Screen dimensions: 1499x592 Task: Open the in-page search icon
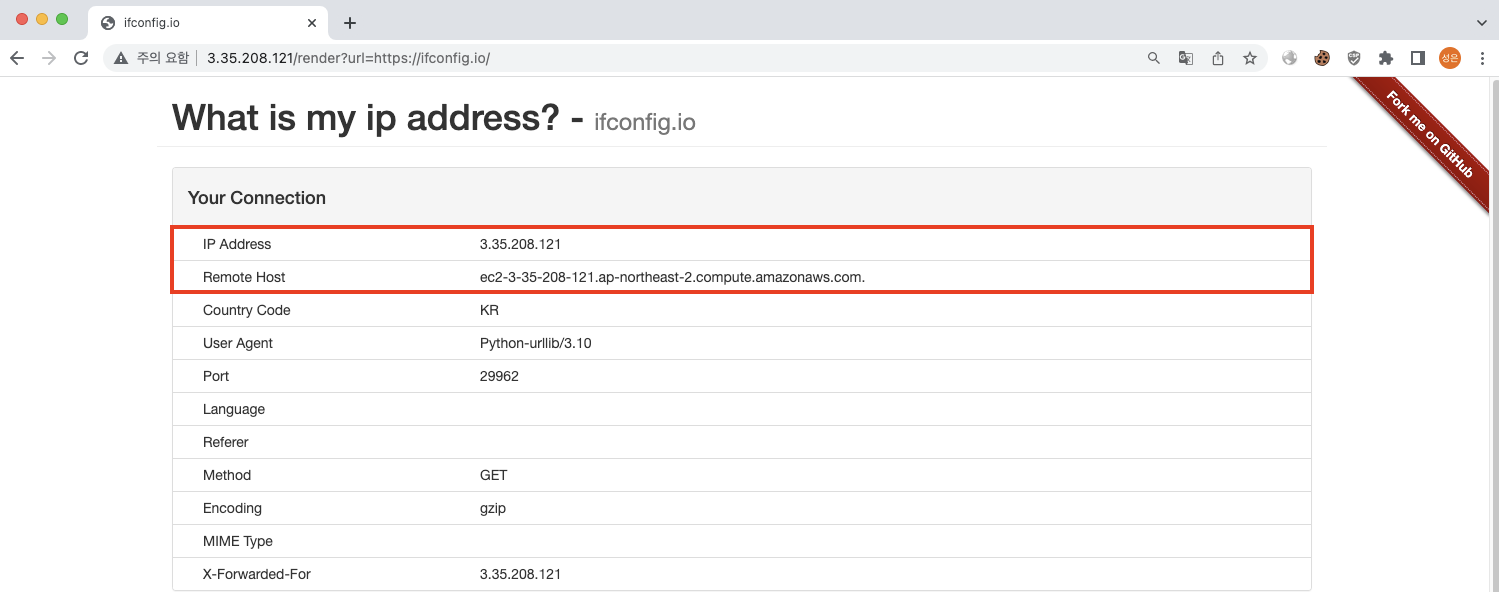click(x=1153, y=57)
